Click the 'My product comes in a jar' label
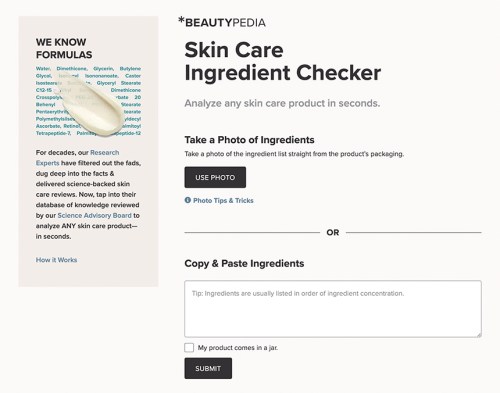The height and width of the screenshot is (393, 500). pos(238,348)
